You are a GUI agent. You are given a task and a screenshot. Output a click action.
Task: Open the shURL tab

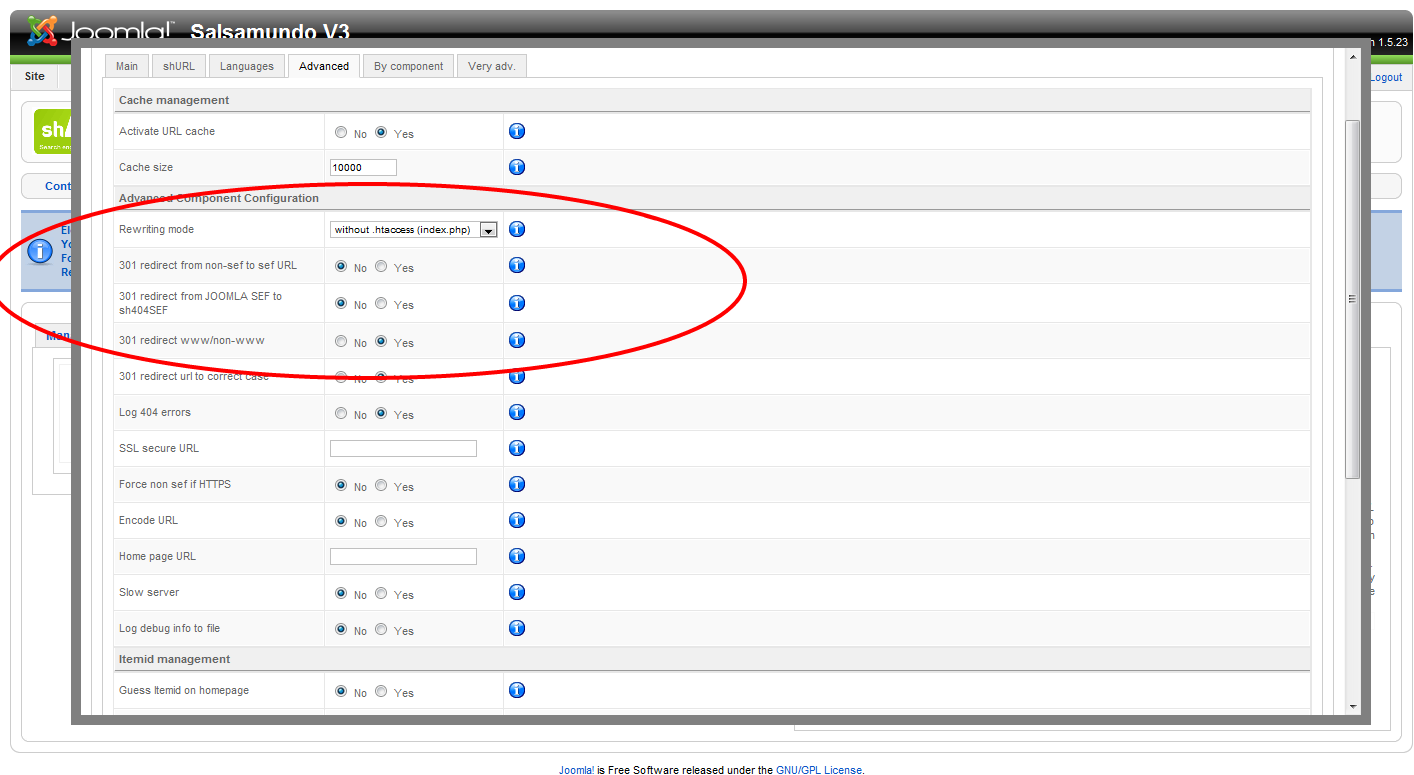tap(179, 66)
